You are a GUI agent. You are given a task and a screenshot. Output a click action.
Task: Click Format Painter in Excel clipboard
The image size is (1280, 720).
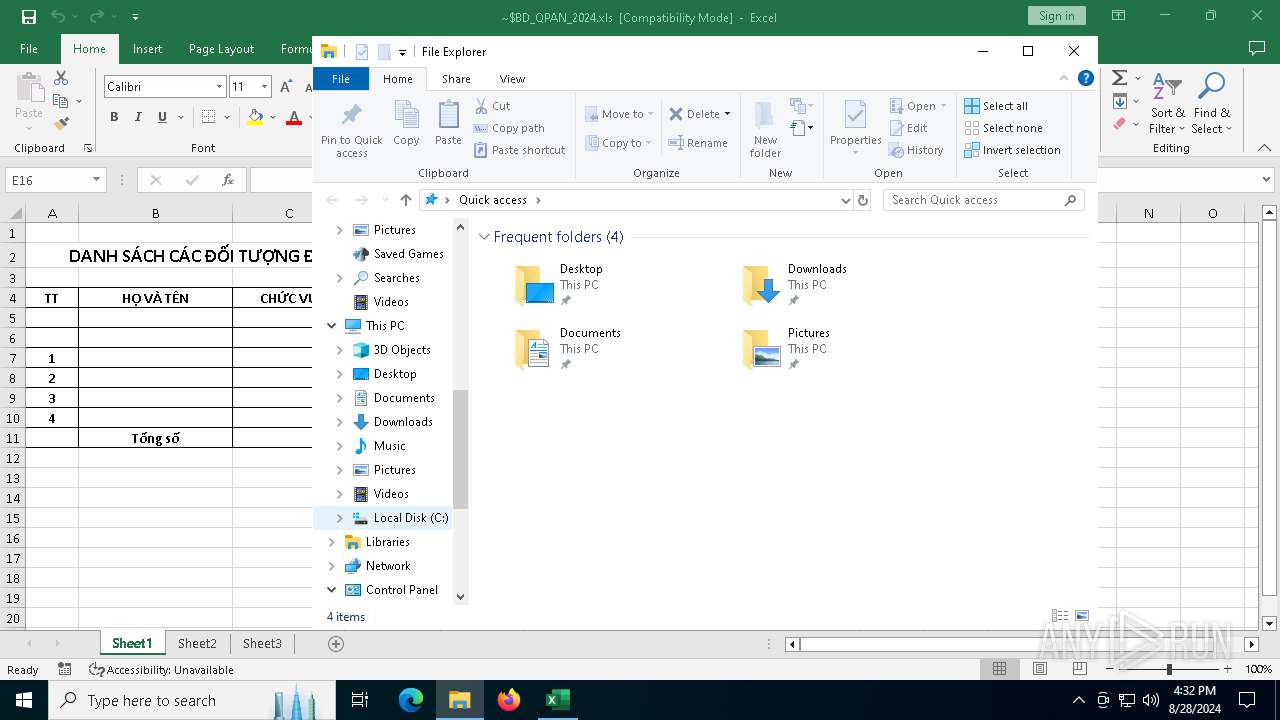pyautogui.click(x=61, y=124)
